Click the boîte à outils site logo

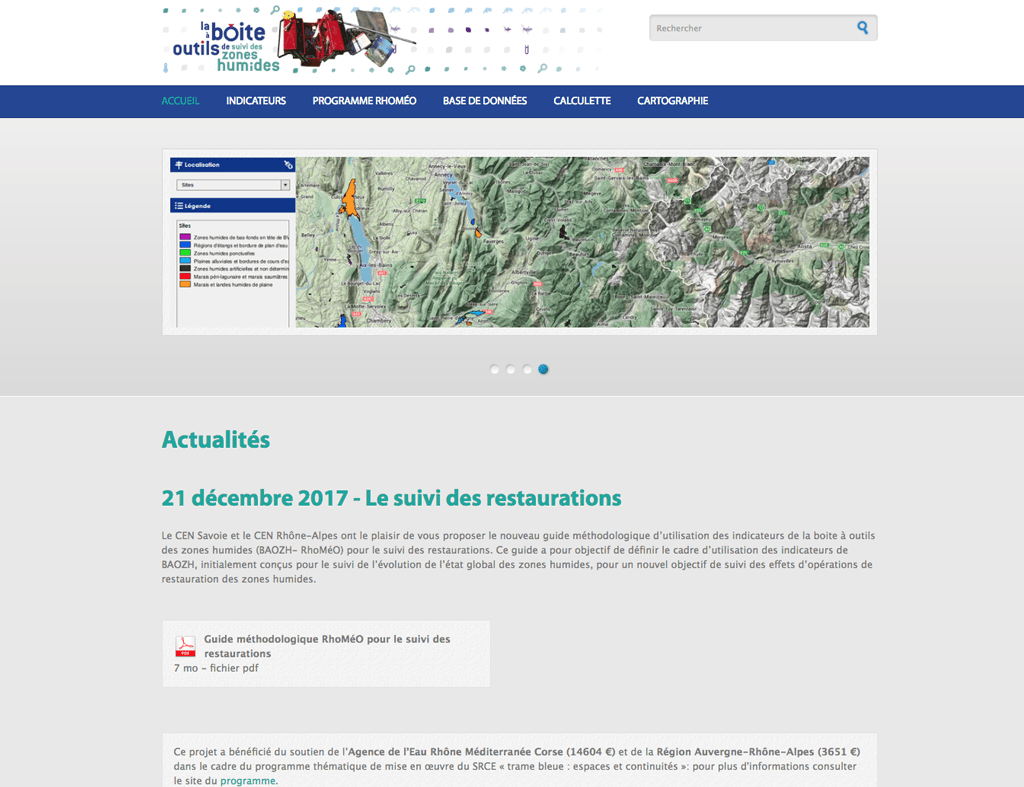click(x=225, y=47)
